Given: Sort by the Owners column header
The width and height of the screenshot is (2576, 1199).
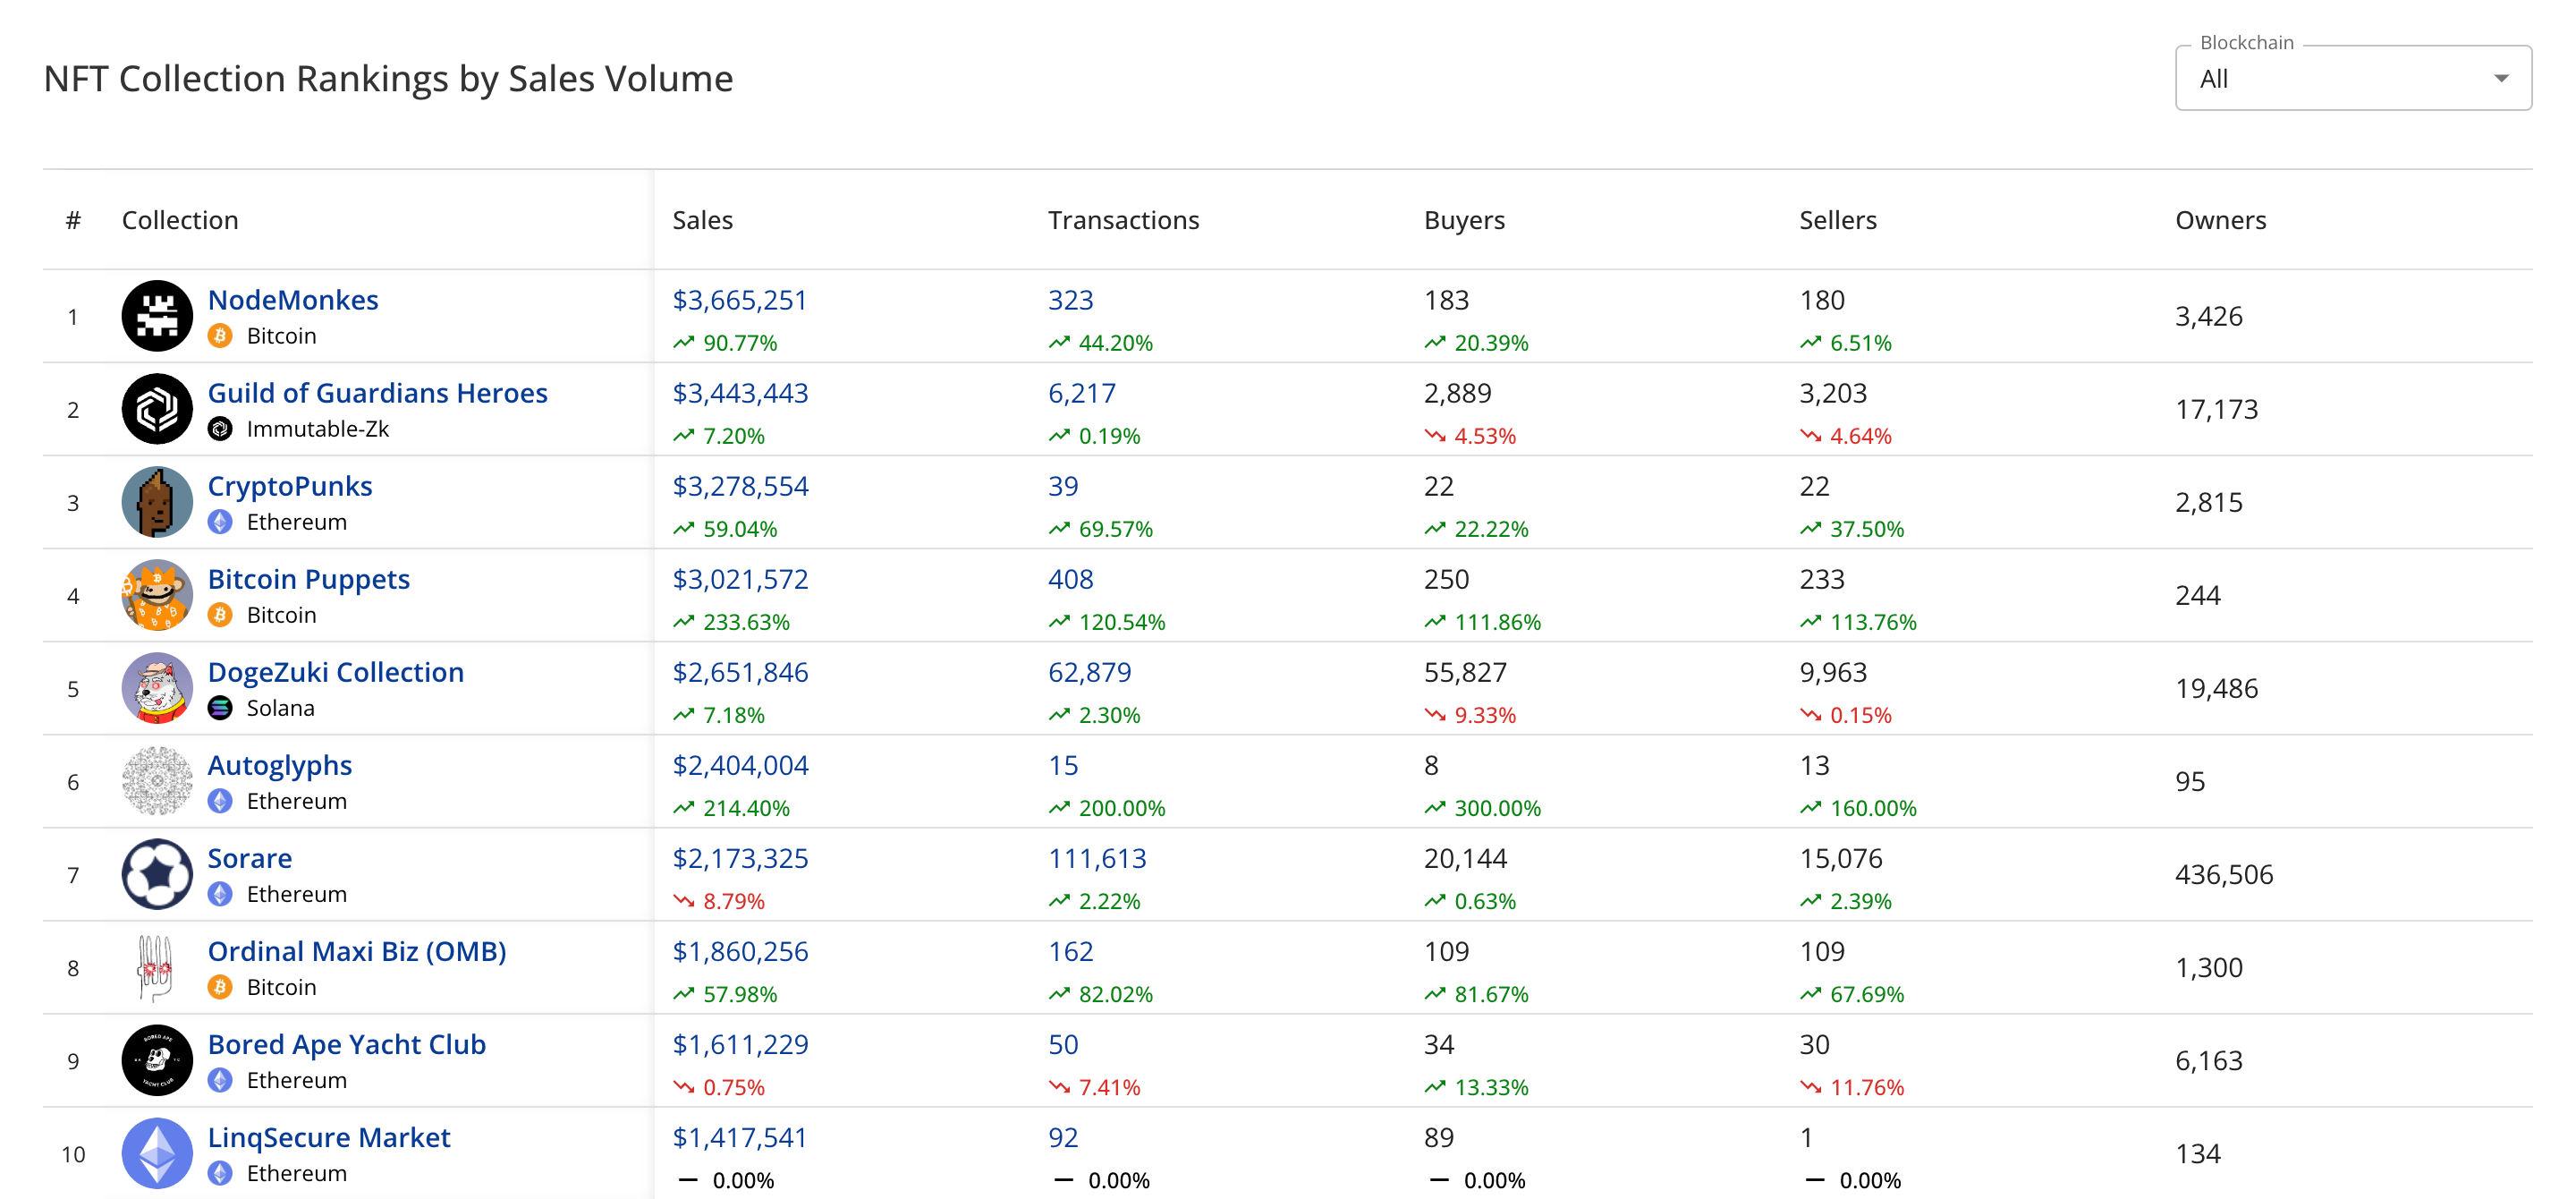Looking at the screenshot, I should [x=2220, y=220].
